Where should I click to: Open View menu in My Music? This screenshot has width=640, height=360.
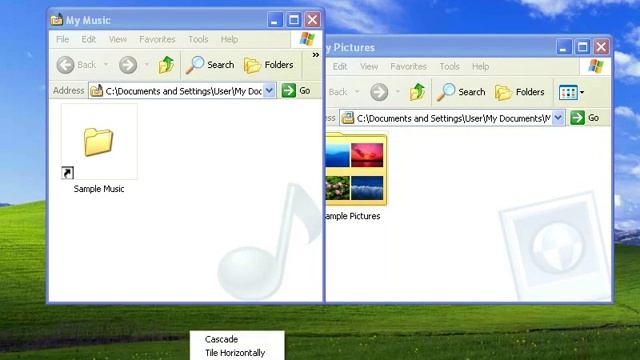tap(118, 39)
